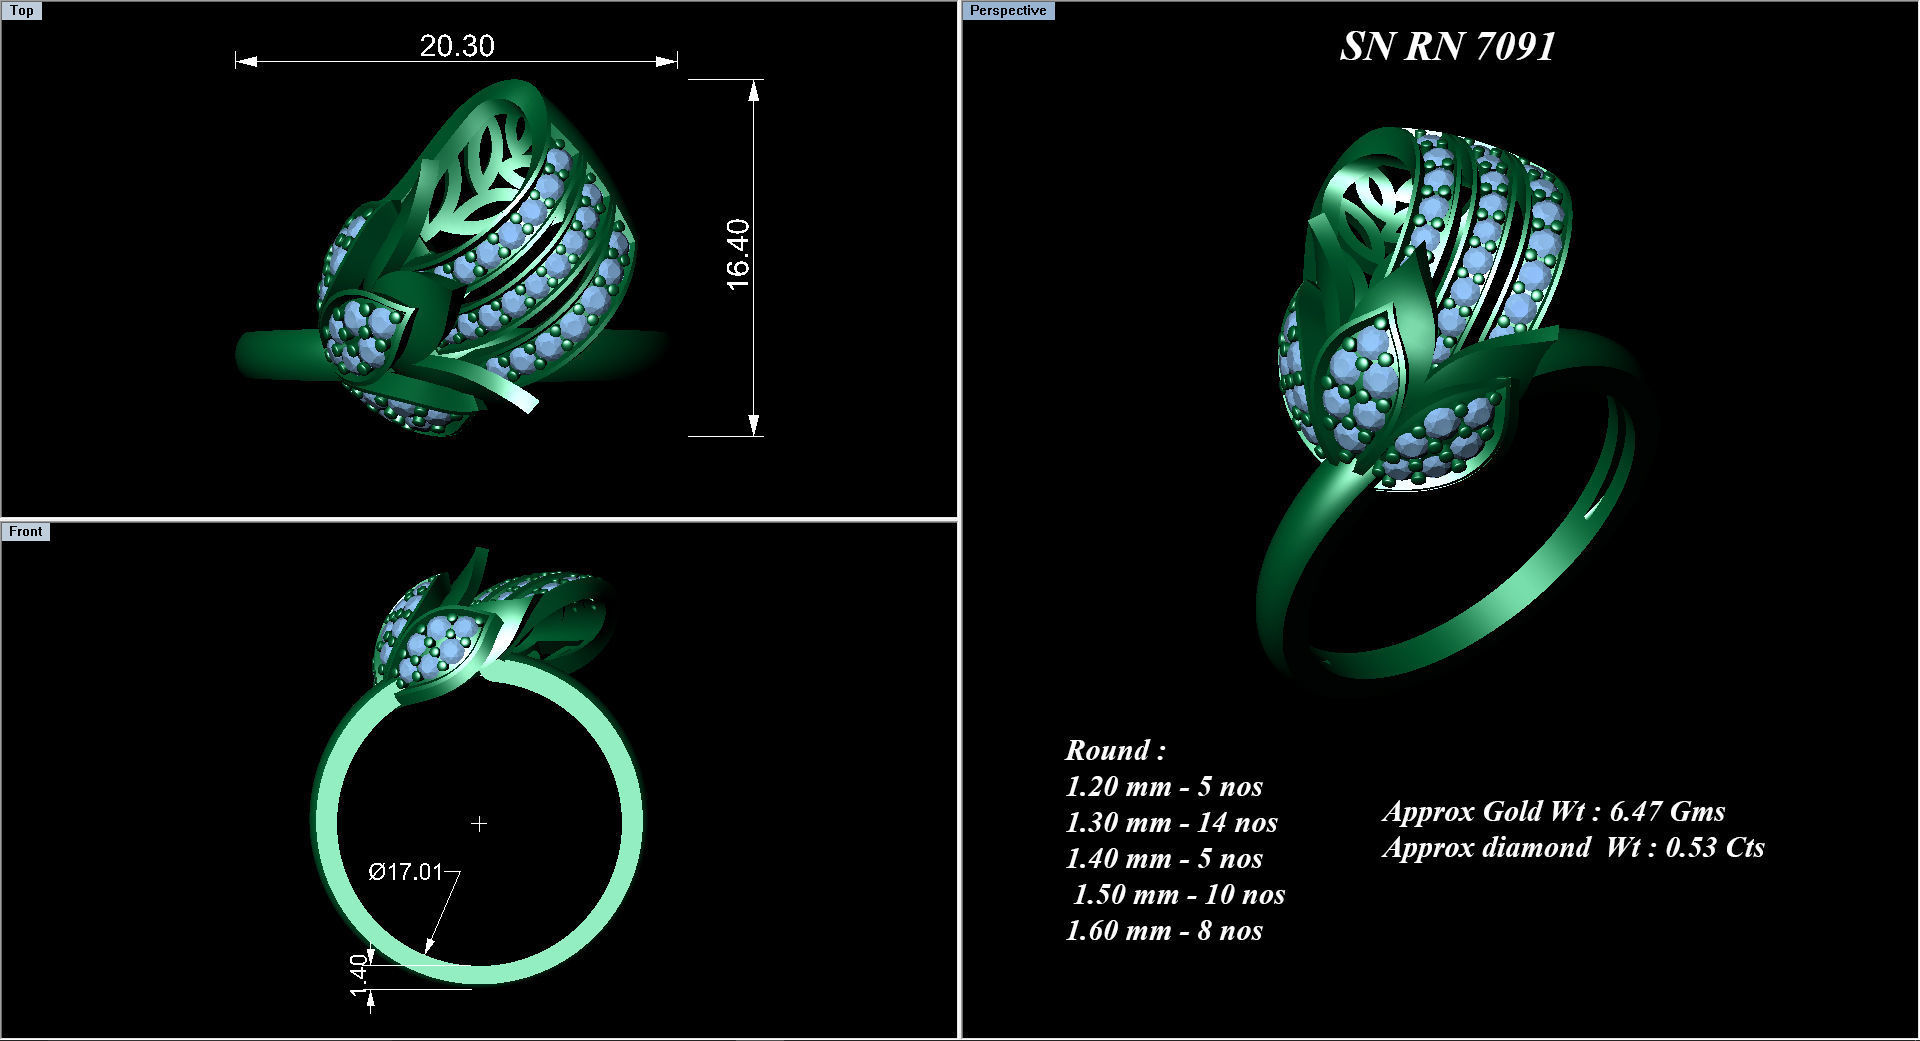Click the SN RN 7091 title text
Screen dimensions: 1920x1041
[1447, 46]
